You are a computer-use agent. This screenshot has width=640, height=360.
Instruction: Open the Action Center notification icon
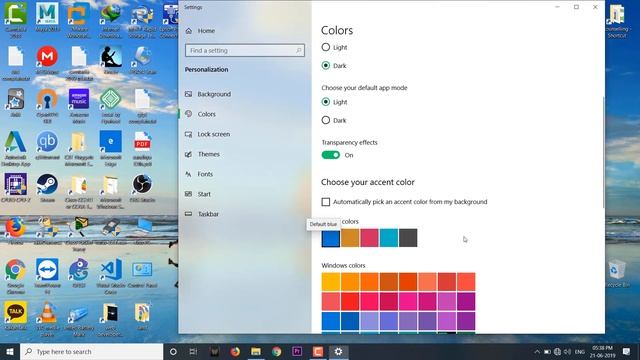point(627,351)
